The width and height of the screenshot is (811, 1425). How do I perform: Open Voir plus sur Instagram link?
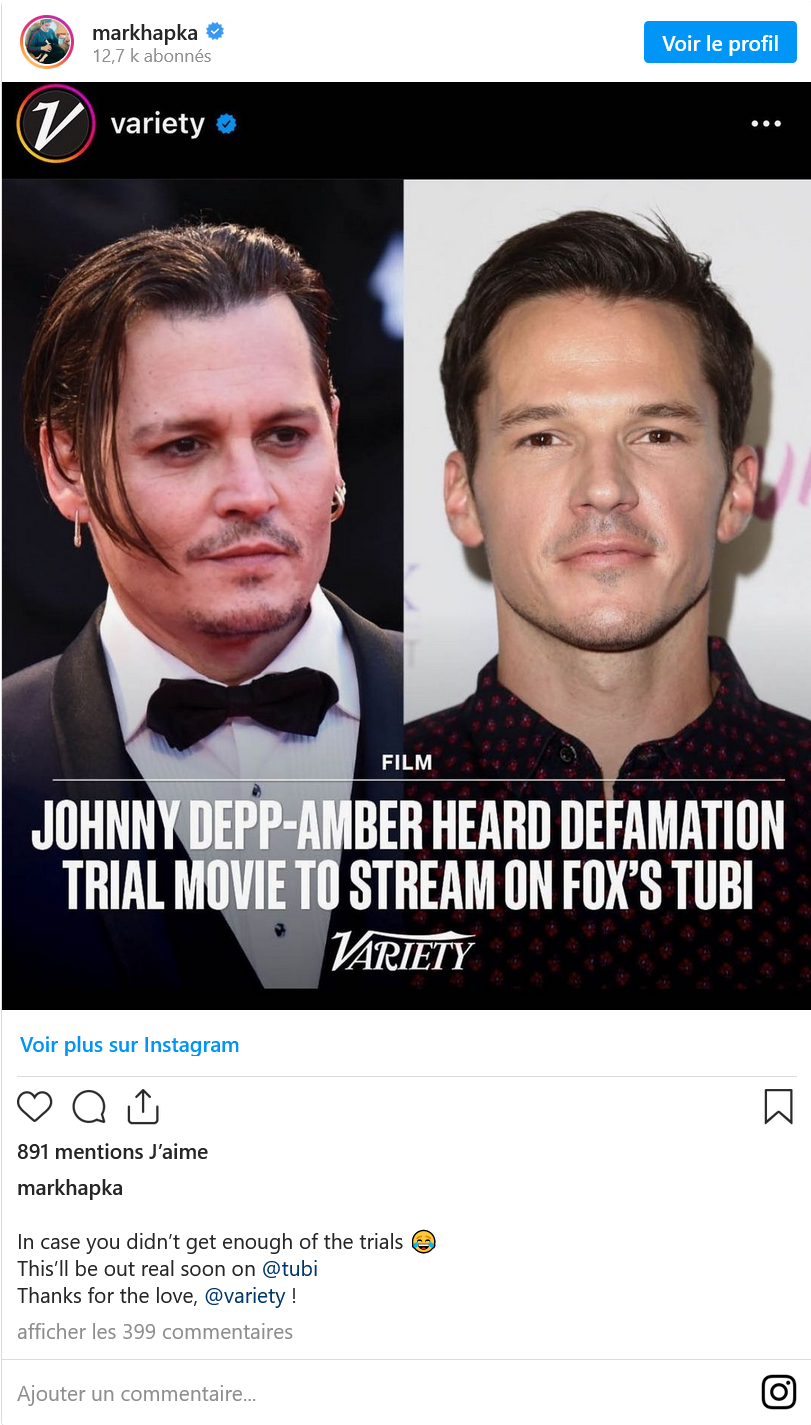click(130, 1045)
